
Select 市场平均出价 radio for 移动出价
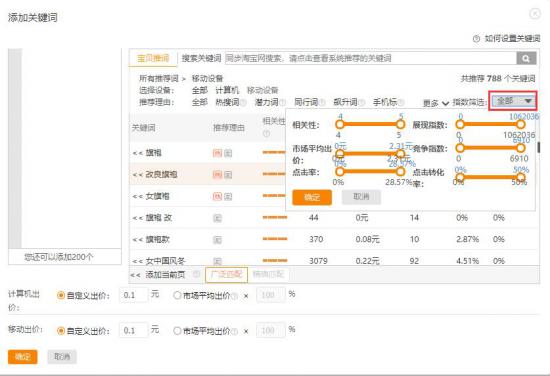(177, 331)
